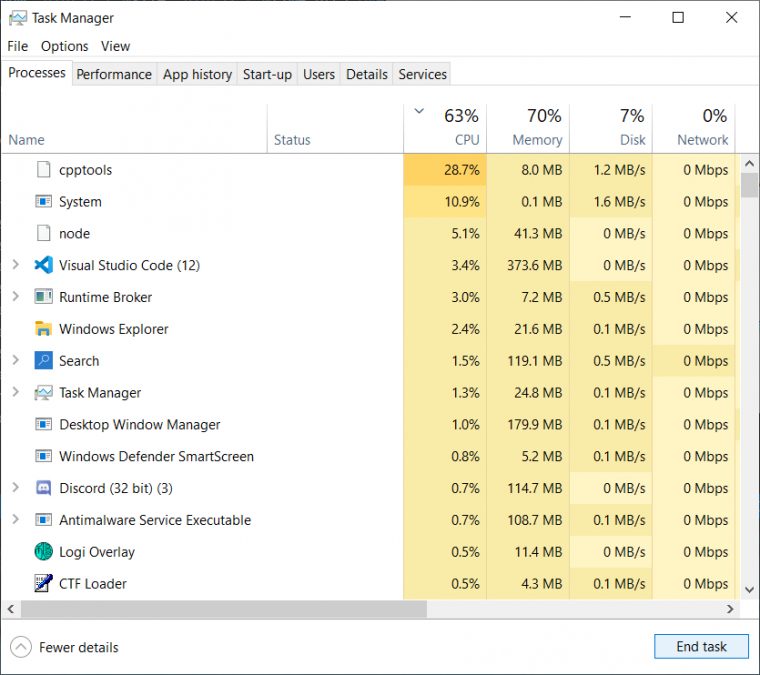Click the node process file icon
Viewport: 760px width, 675px height.
click(x=44, y=233)
